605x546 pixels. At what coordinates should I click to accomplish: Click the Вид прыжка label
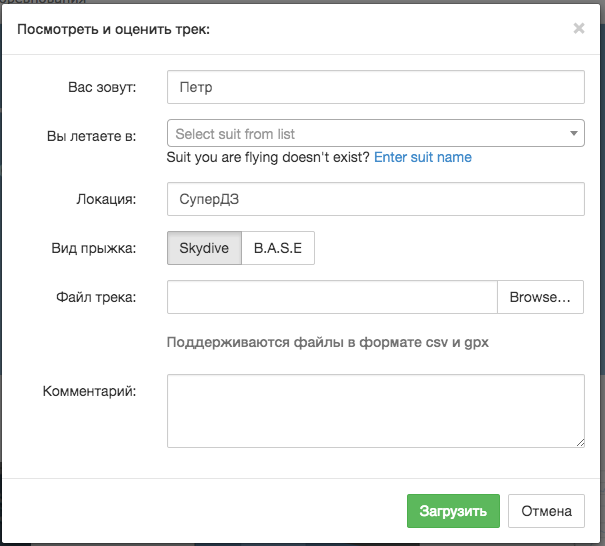coord(94,248)
